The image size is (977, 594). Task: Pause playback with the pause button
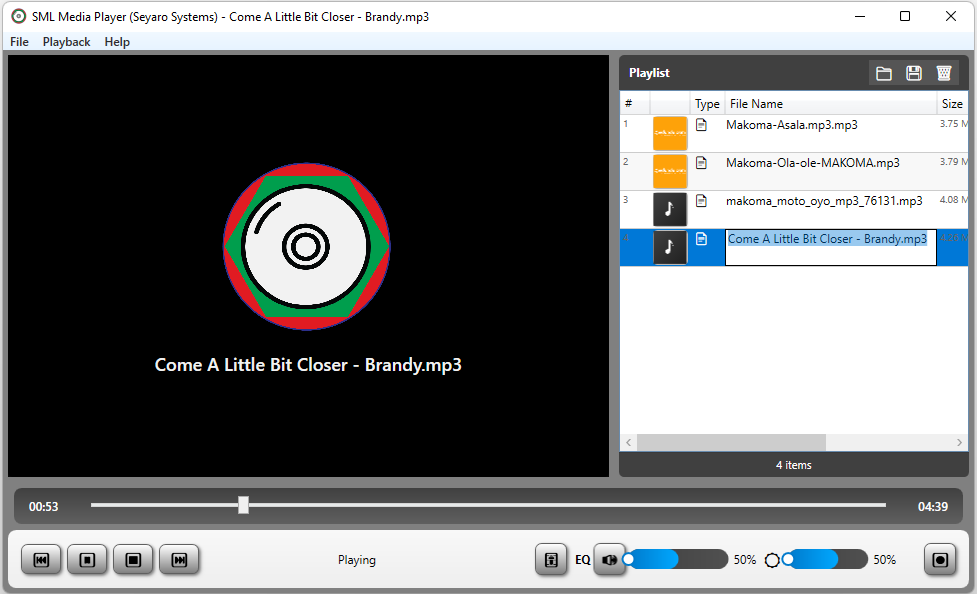(x=87, y=559)
